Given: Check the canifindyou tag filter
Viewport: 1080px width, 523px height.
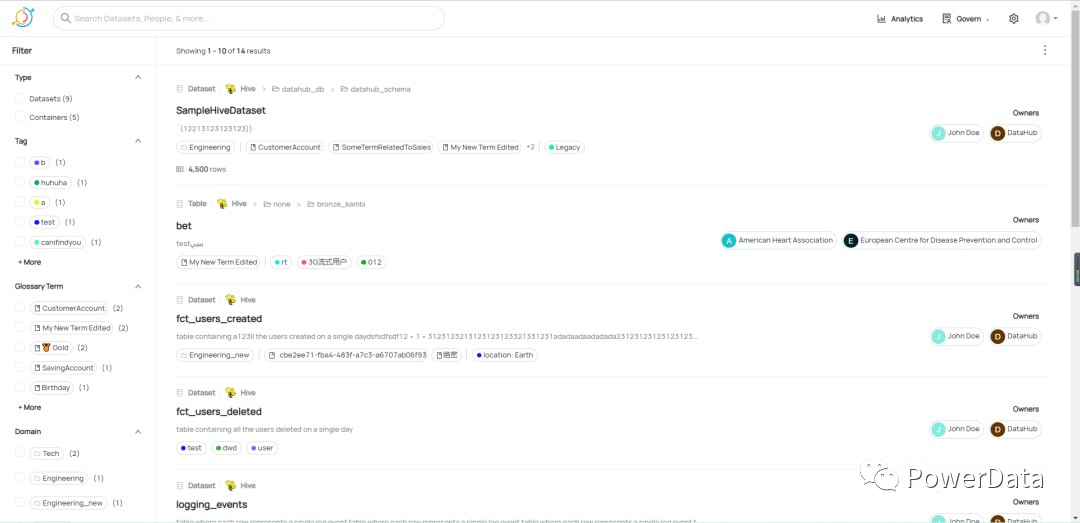Looking at the screenshot, I should [x=20, y=243].
